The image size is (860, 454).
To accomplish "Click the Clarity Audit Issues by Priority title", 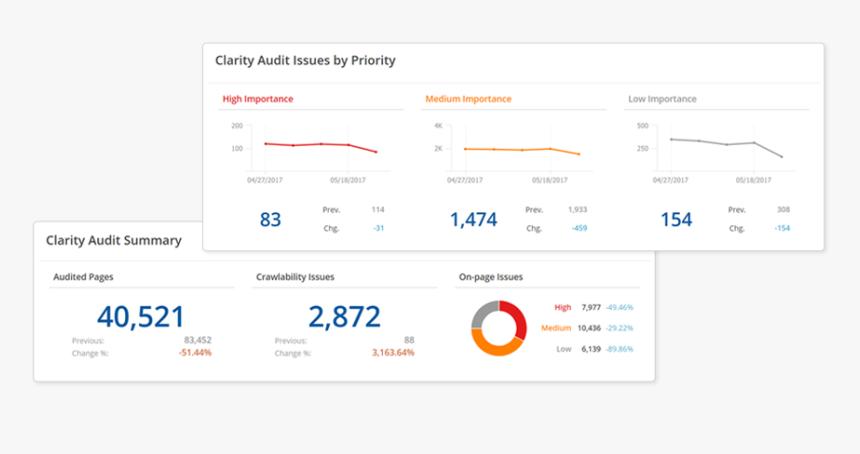I will [305, 61].
